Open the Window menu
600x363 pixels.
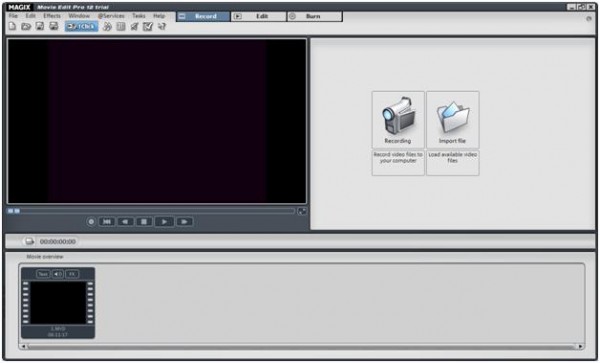coord(79,16)
